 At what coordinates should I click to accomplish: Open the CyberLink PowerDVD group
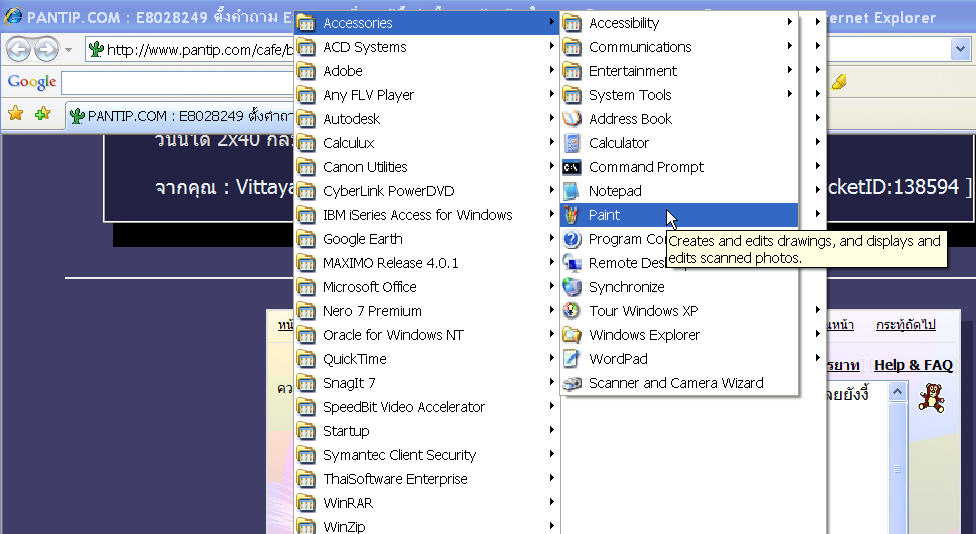[426, 191]
